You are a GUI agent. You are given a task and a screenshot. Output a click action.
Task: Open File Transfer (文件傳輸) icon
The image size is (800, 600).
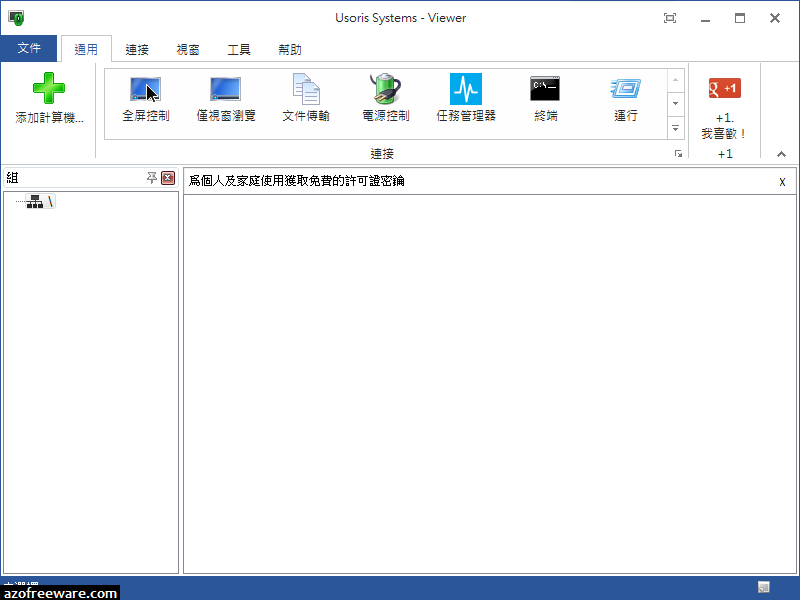[x=306, y=89]
